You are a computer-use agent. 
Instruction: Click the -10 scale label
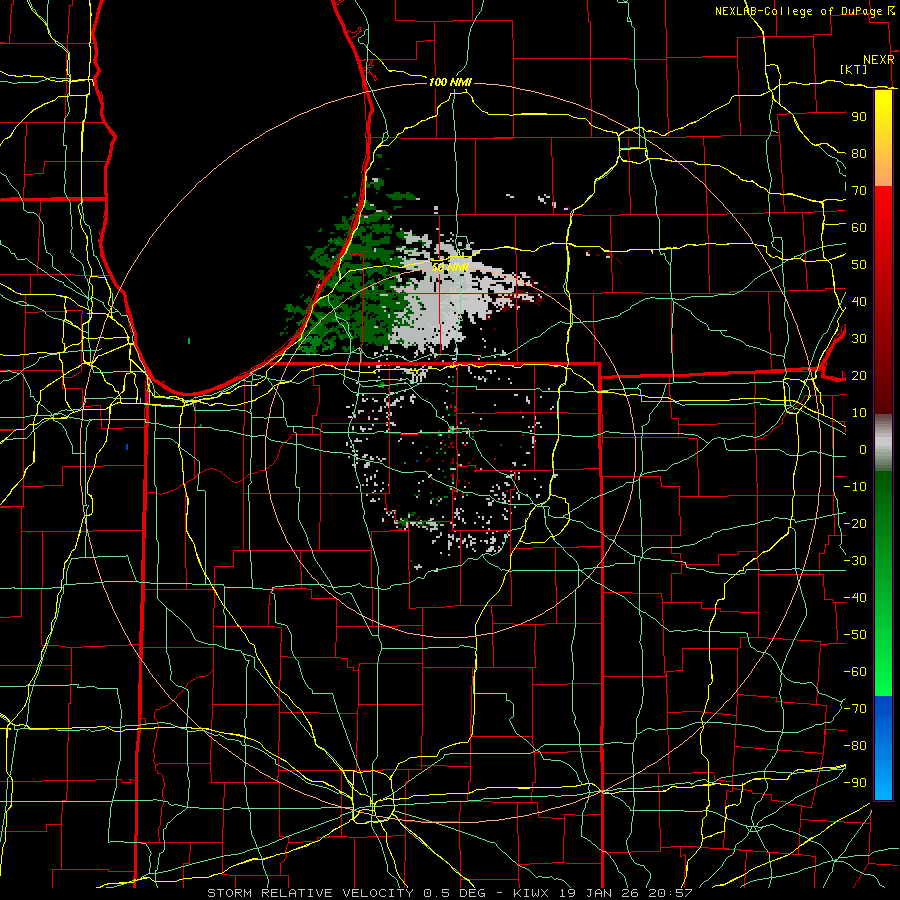[x=855, y=487]
